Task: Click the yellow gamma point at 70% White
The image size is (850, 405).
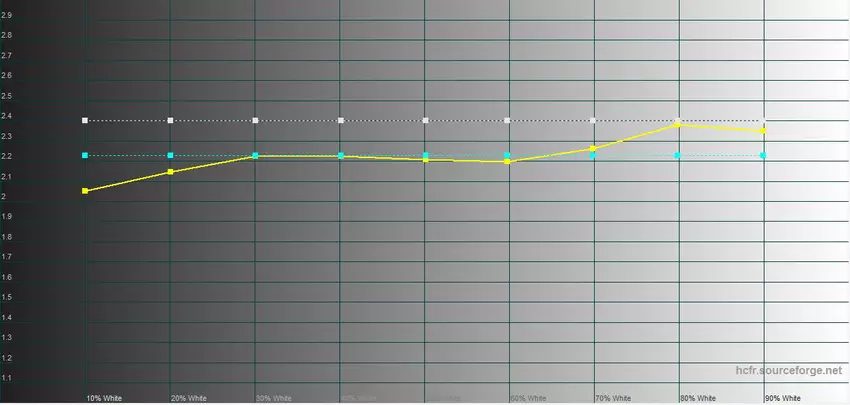Action: pos(593,148)
